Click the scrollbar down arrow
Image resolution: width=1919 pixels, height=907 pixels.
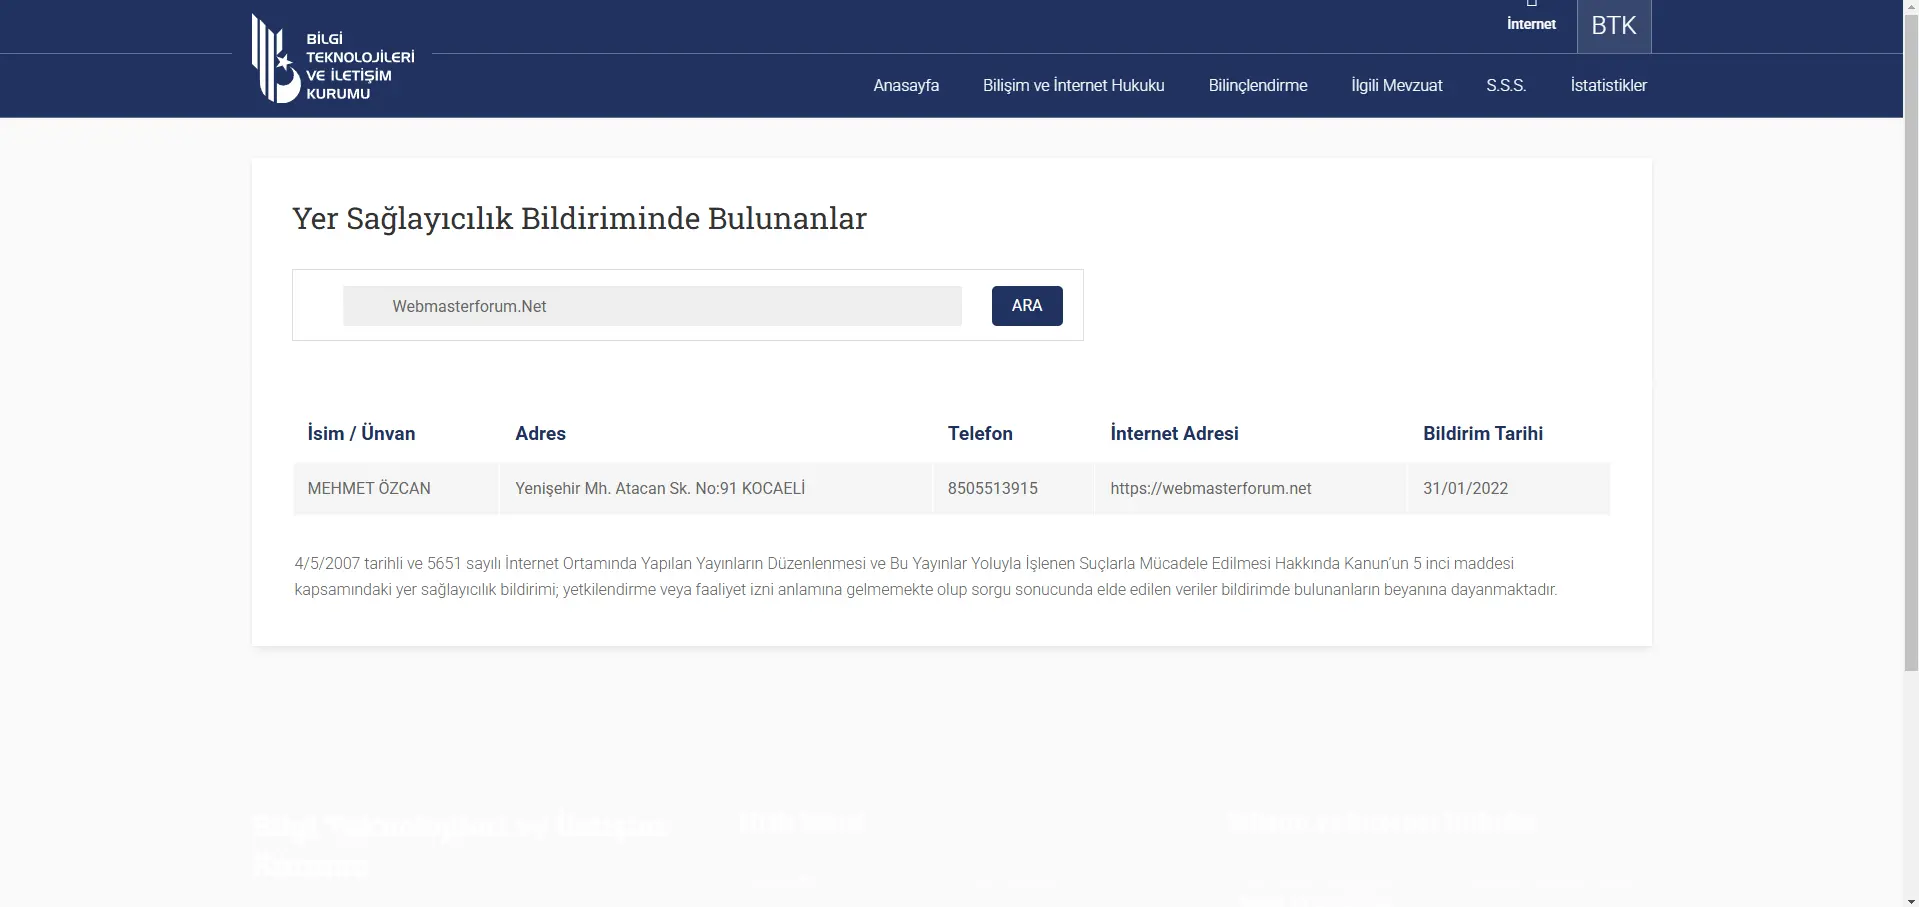(x=1911, y=900)
